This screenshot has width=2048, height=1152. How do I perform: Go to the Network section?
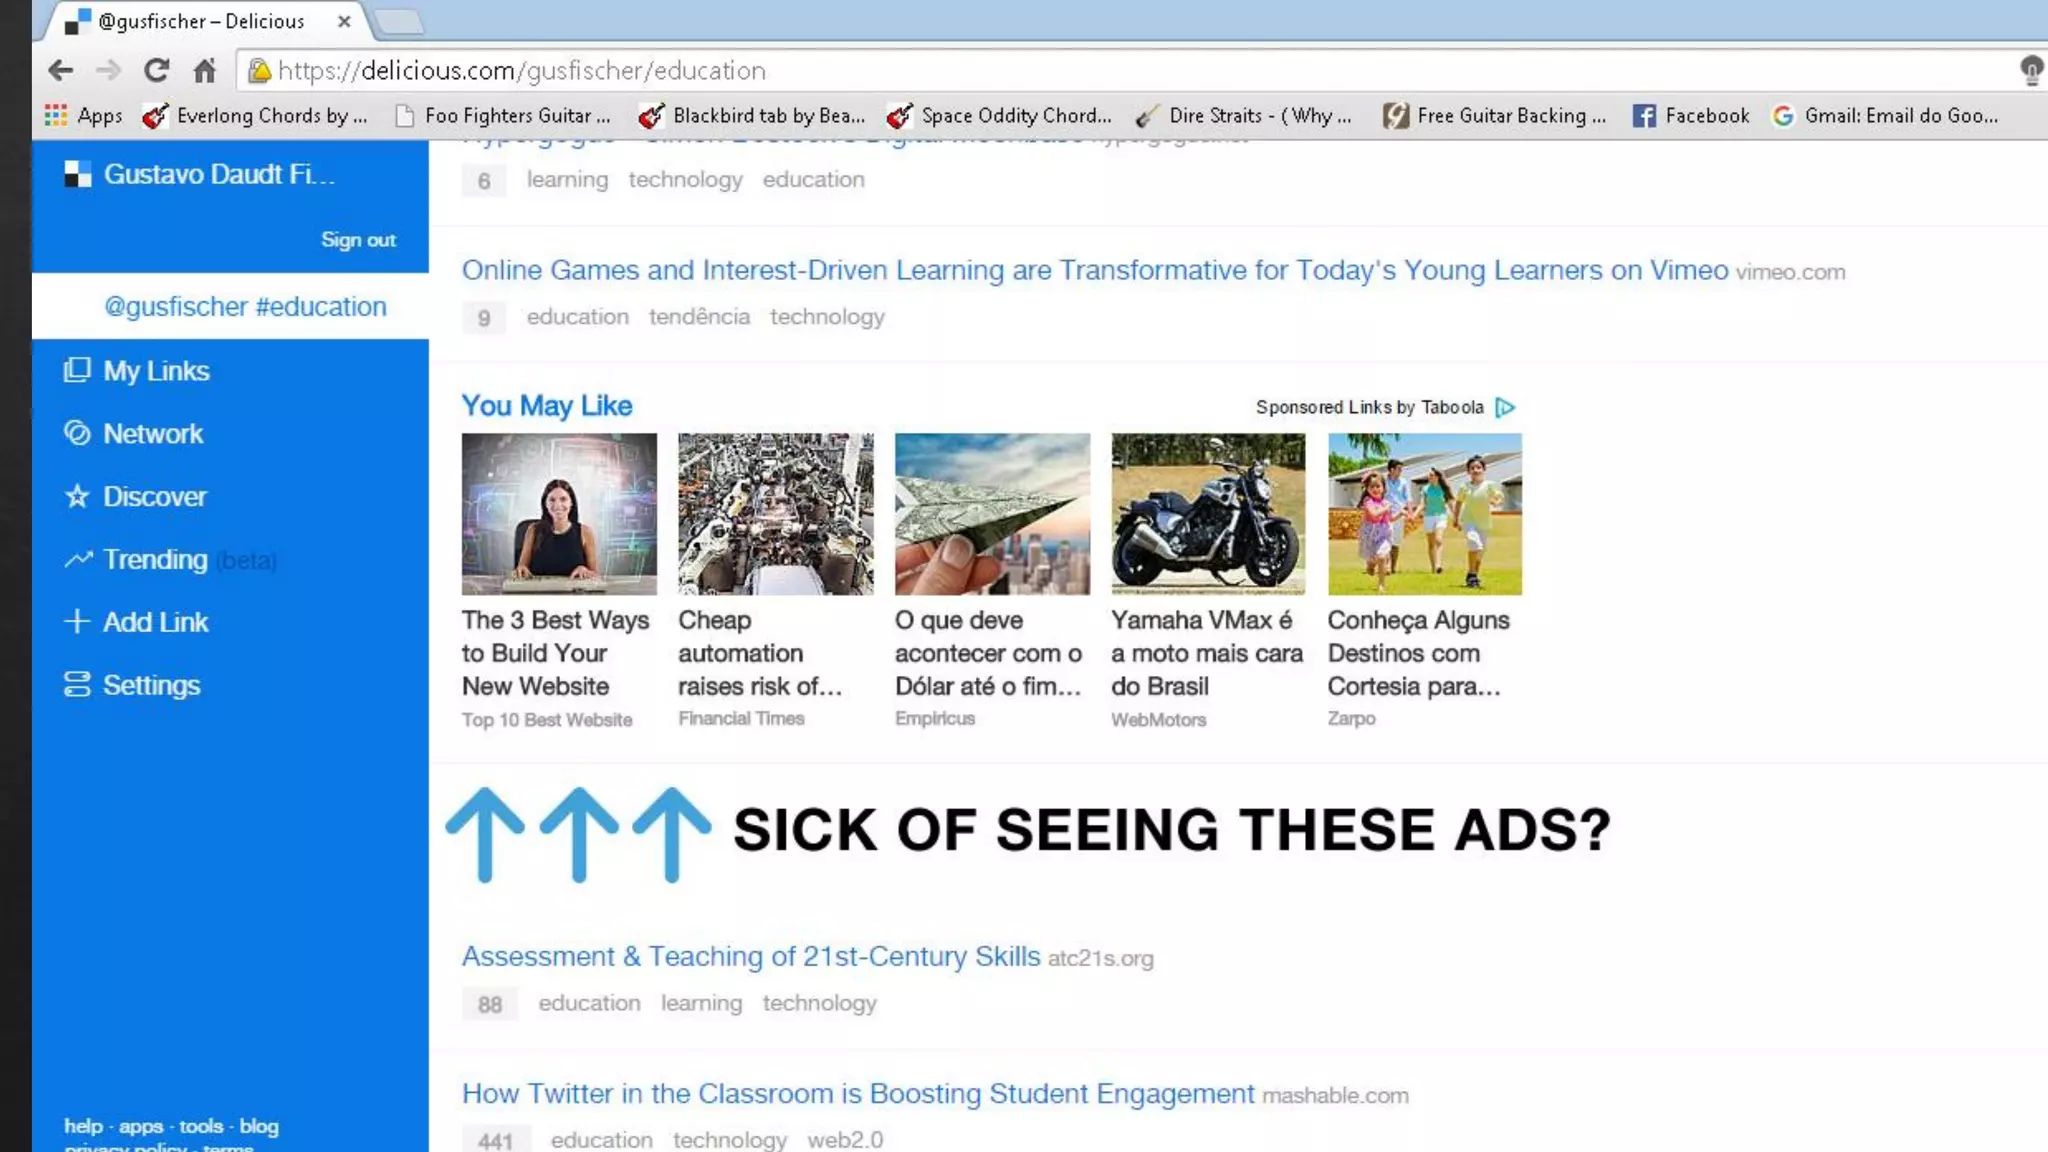(152, 434)
